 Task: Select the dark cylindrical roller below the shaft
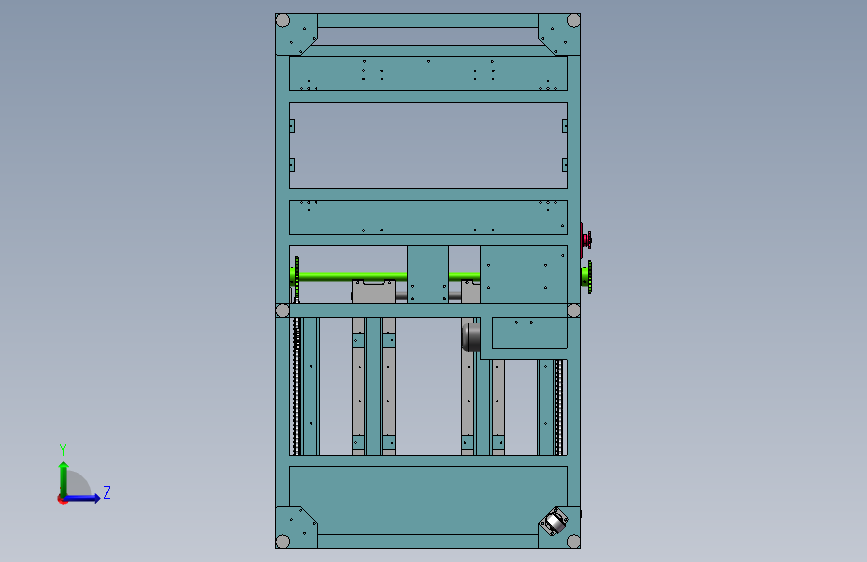pos(471,336)
